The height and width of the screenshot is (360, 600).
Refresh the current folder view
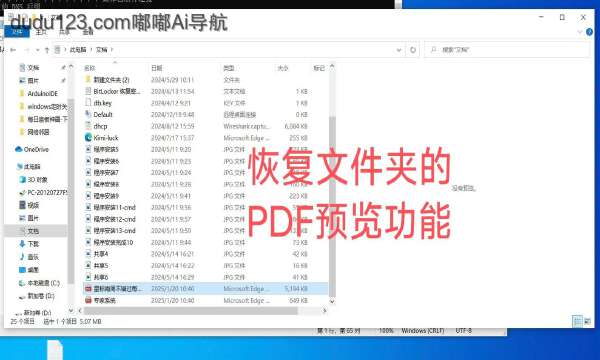413,50
